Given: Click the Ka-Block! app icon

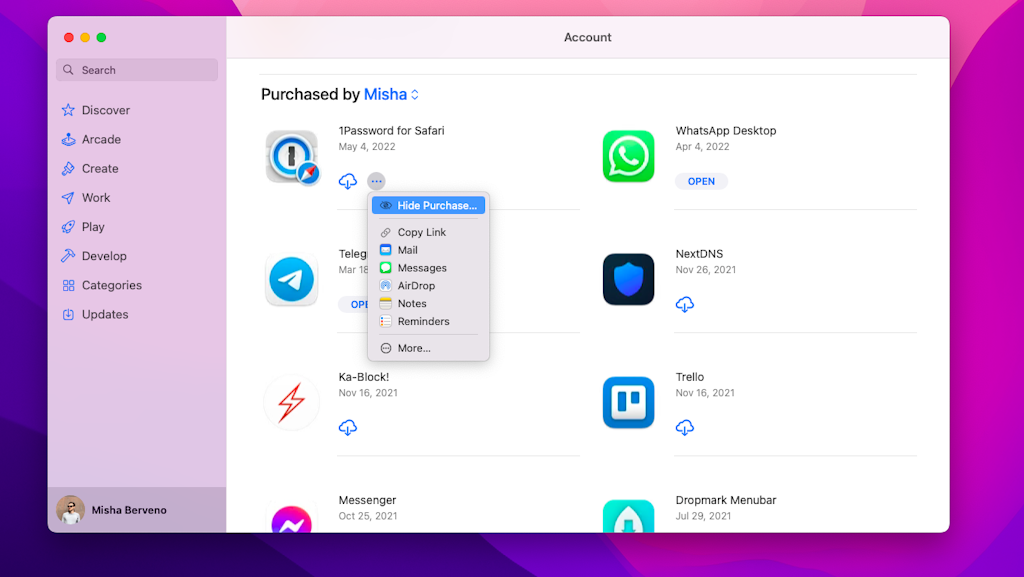Looking at the screenshot, I should 291,402.
